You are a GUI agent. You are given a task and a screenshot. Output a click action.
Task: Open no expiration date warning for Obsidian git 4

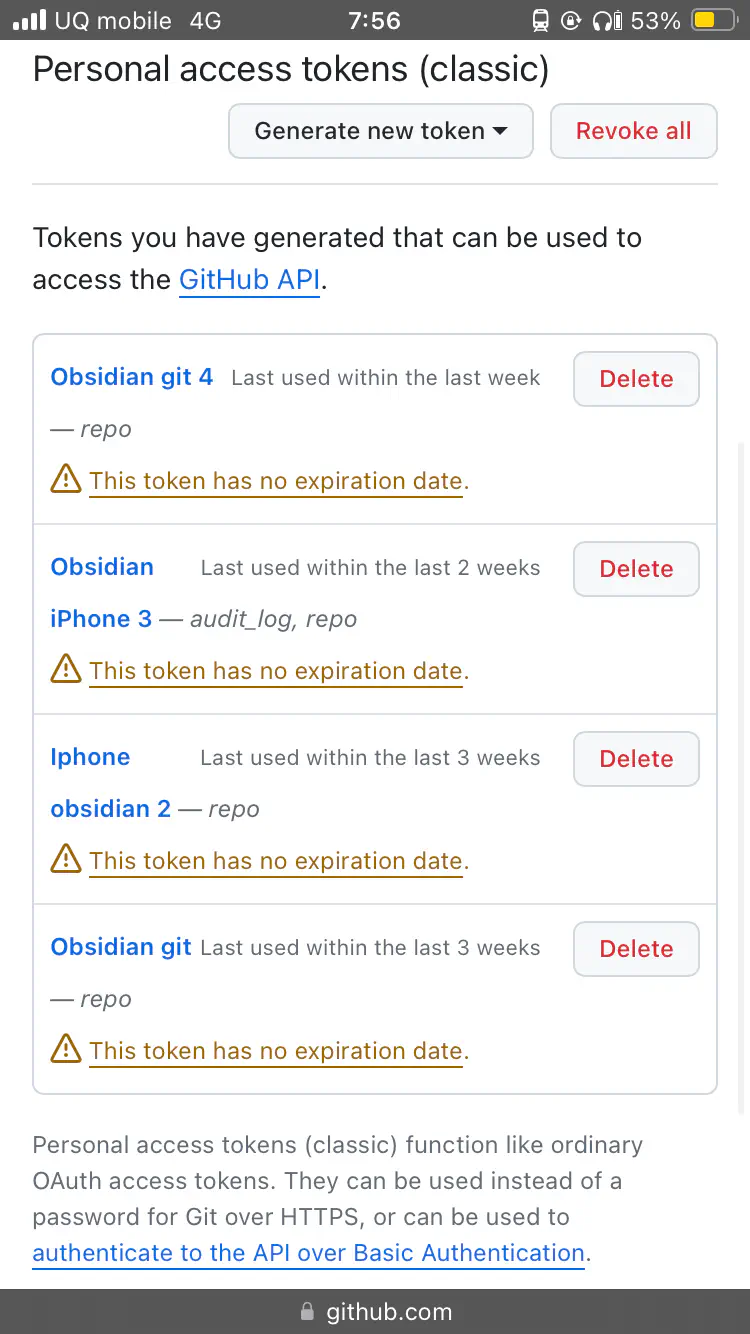point(276,481)
